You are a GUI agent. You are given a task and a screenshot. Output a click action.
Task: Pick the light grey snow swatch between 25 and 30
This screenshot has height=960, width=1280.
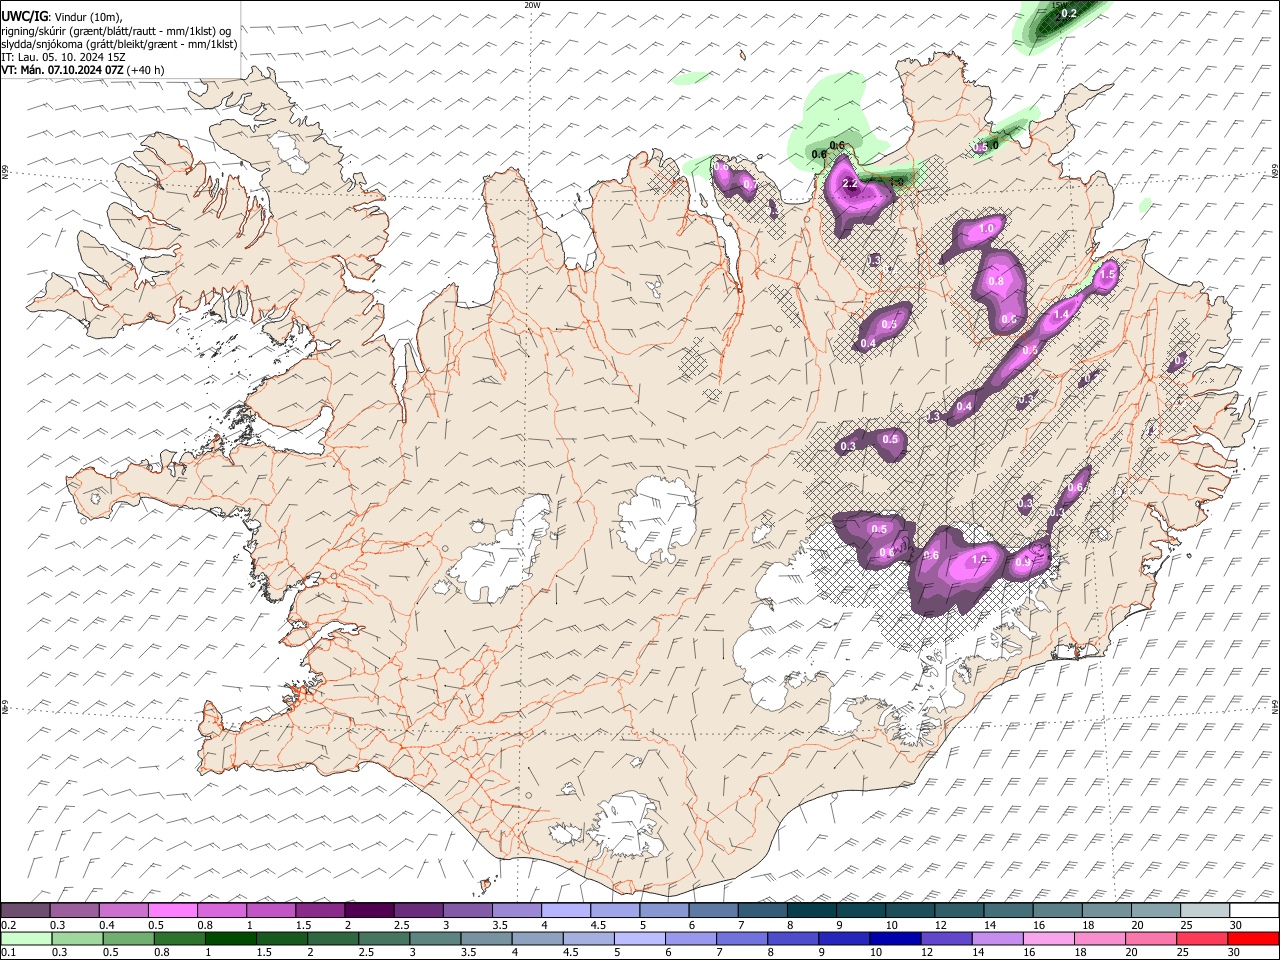(x=1205, y=910)
